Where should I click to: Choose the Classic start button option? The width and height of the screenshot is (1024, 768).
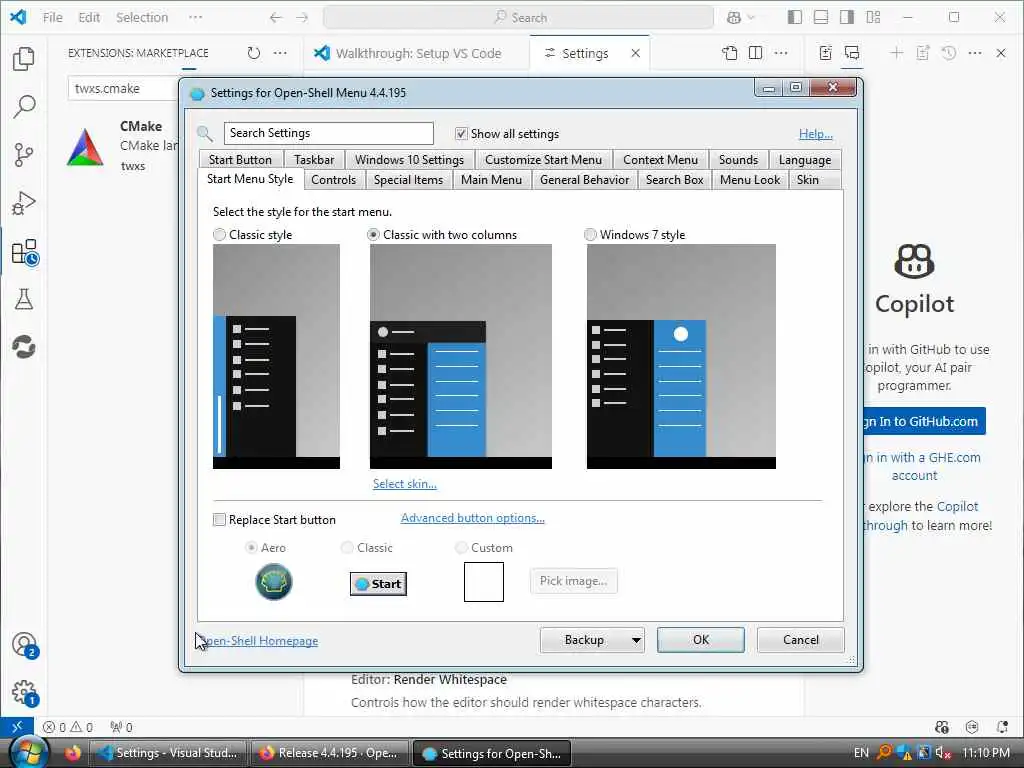click(x=347, y=547)
